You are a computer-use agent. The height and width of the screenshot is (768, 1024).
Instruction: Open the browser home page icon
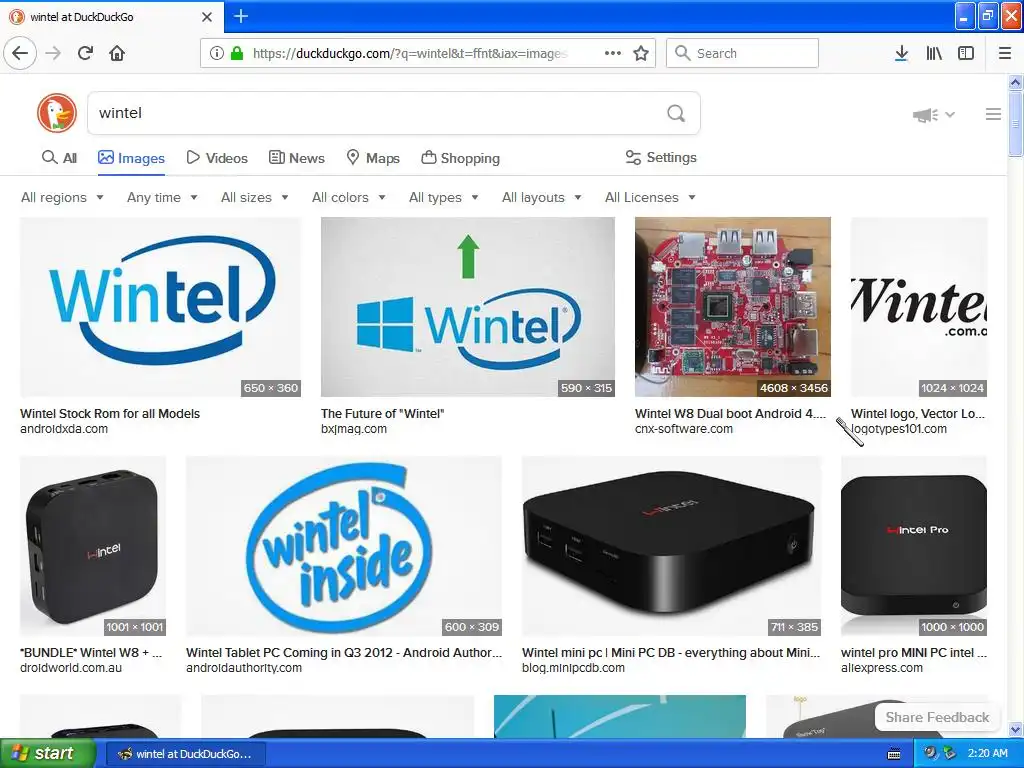pos(117,53)
